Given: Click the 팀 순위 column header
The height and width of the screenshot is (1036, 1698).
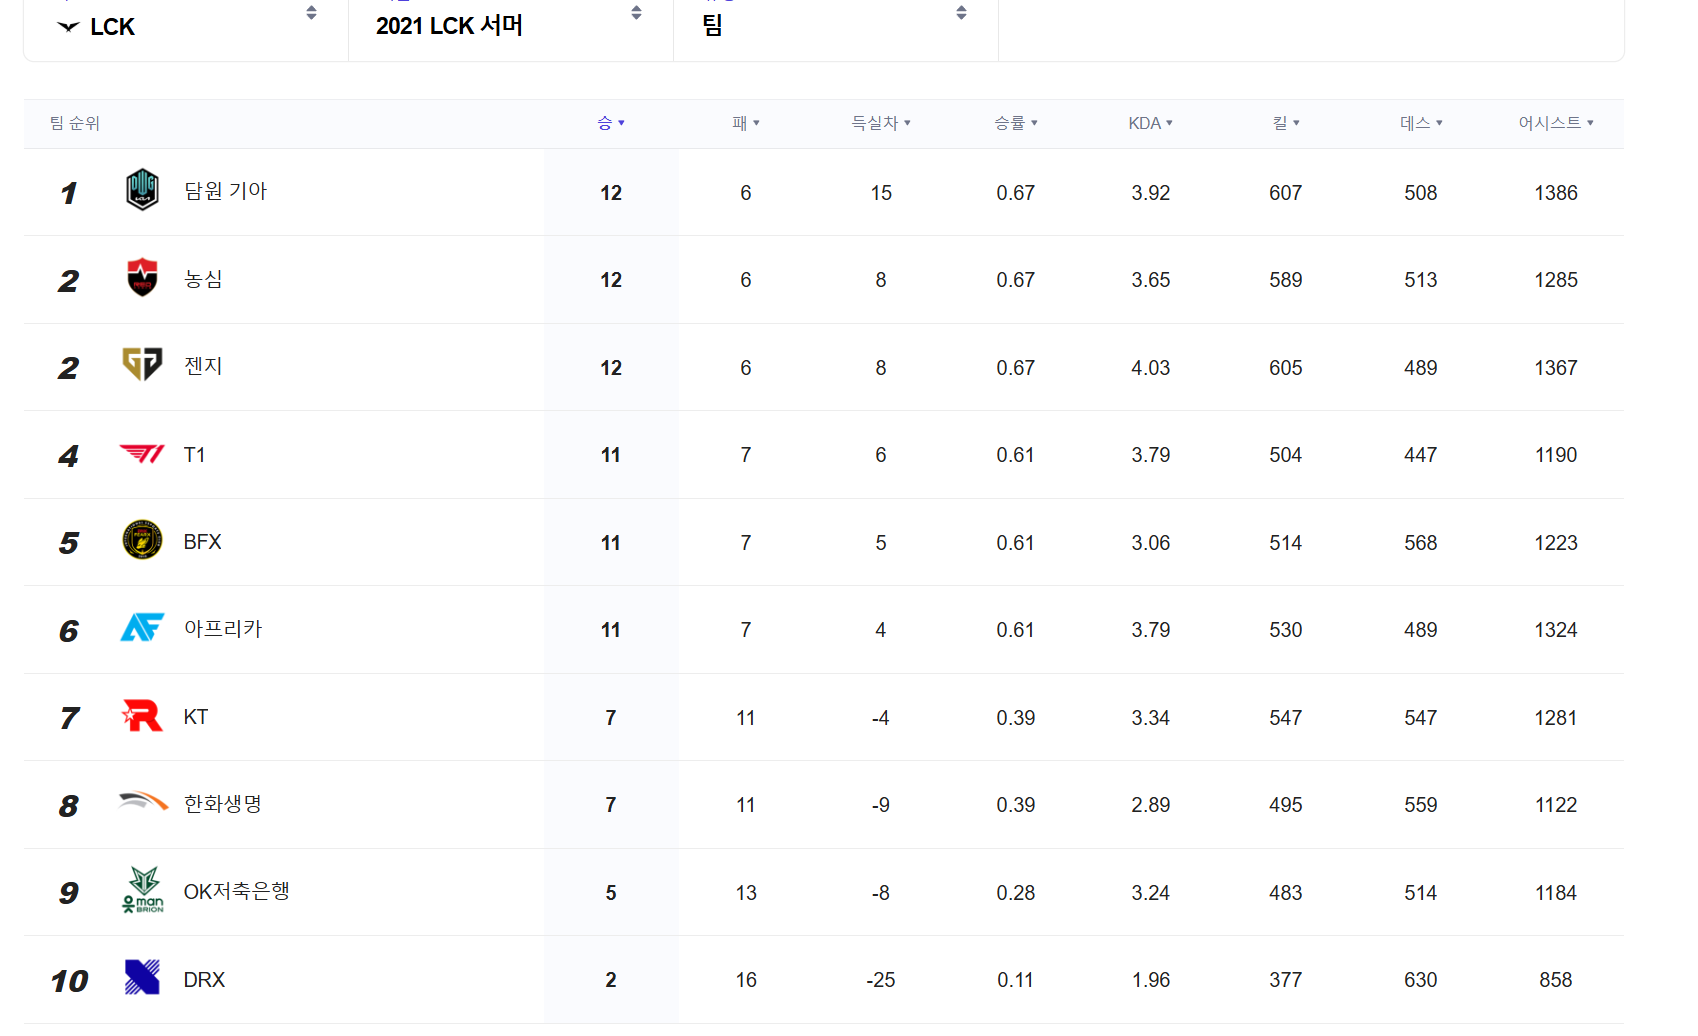Looking at the screenshot, I should coord(75,123).
